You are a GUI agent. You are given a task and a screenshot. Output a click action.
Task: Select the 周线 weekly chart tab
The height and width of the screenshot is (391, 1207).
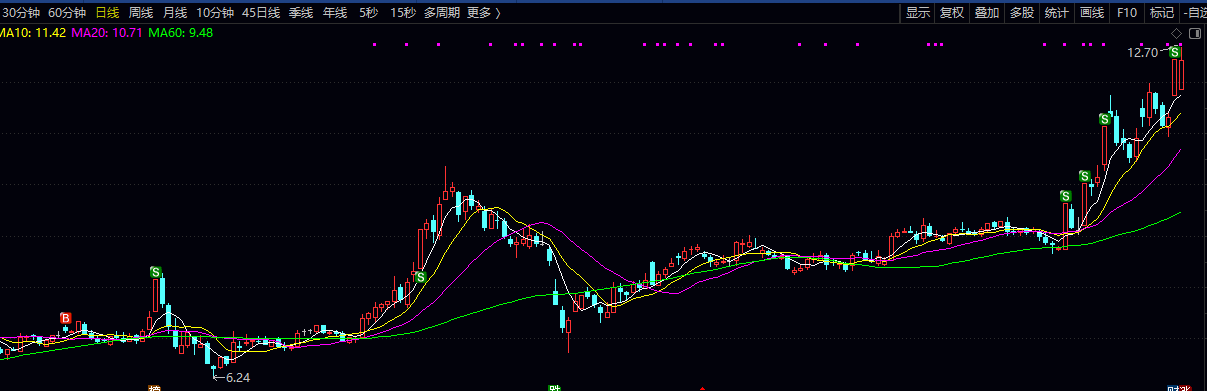coord(141,13)
